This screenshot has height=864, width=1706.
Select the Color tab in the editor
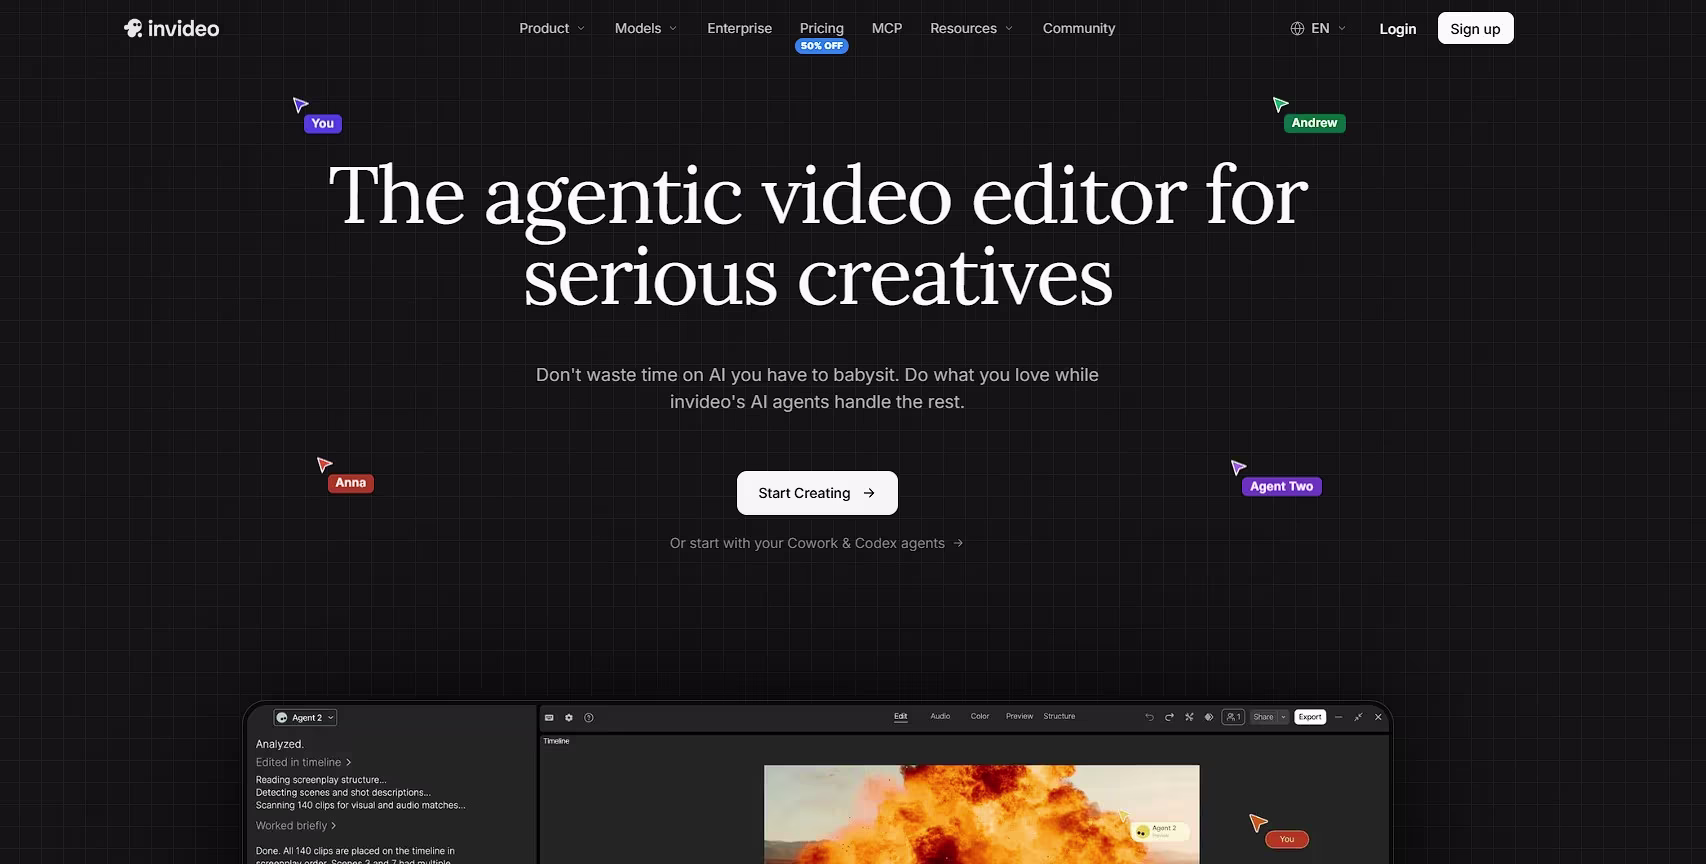click(980, 716)
